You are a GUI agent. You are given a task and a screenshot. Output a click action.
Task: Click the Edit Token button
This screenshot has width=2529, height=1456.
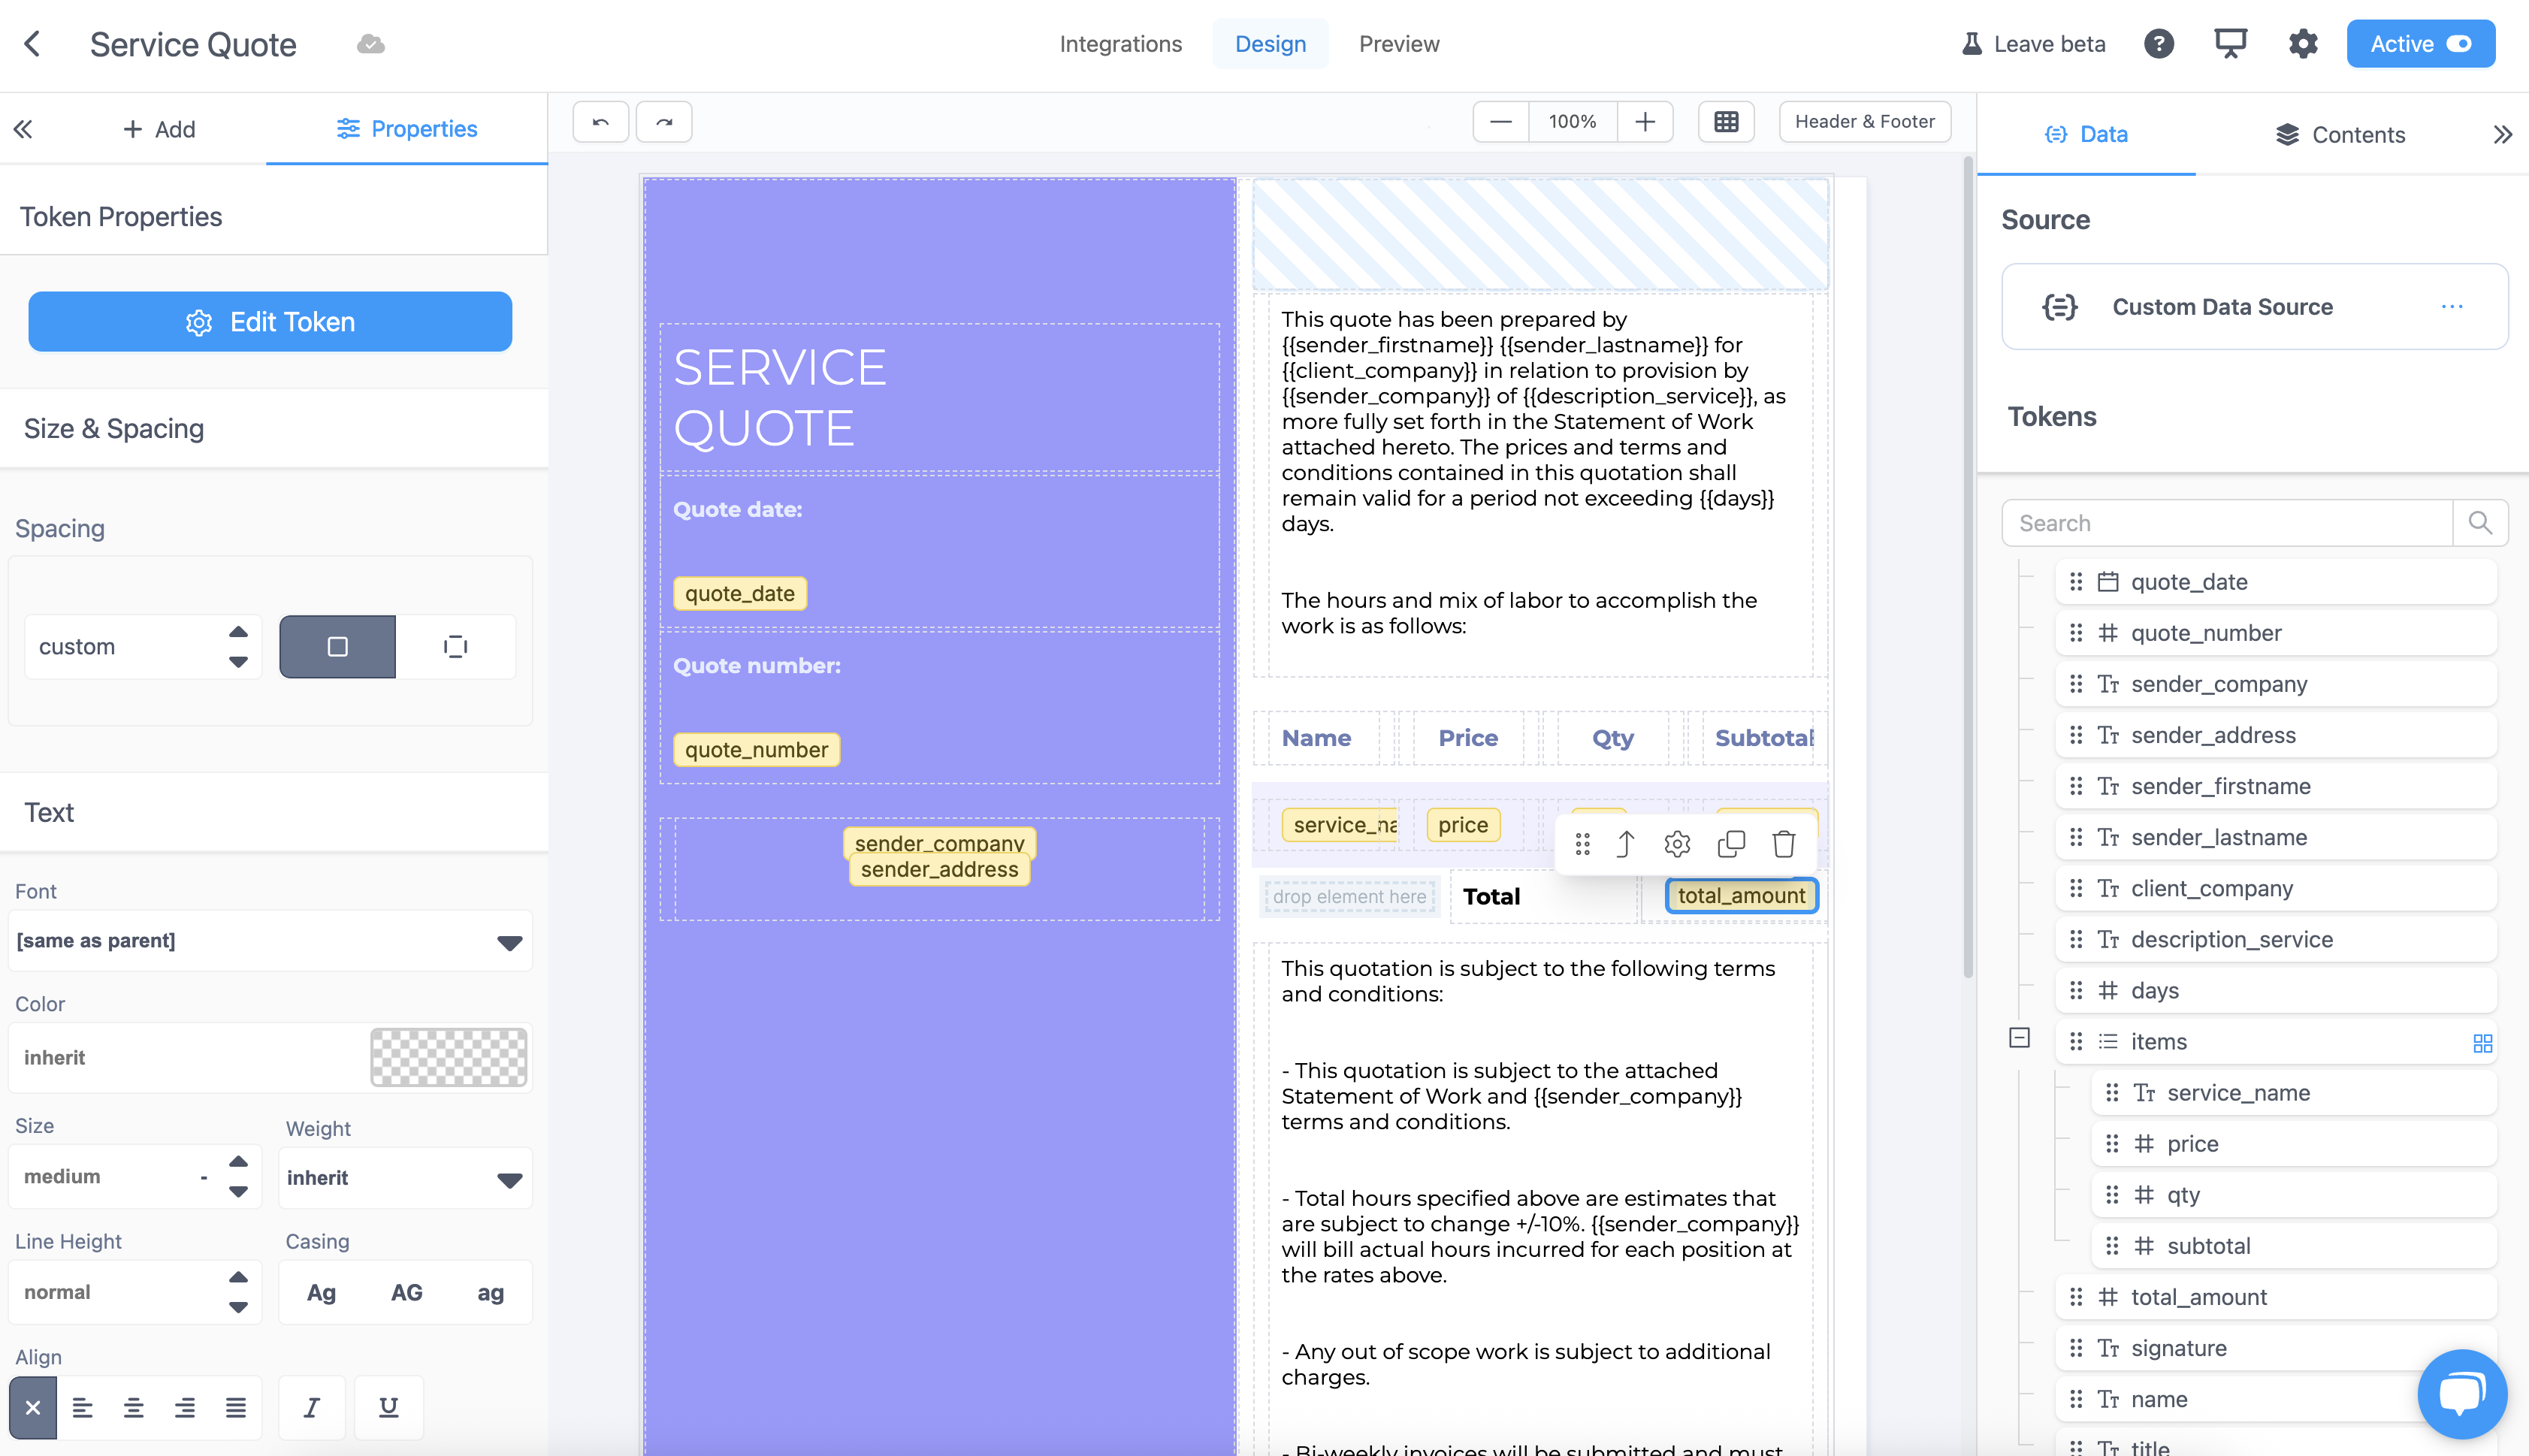click(270, 322)
